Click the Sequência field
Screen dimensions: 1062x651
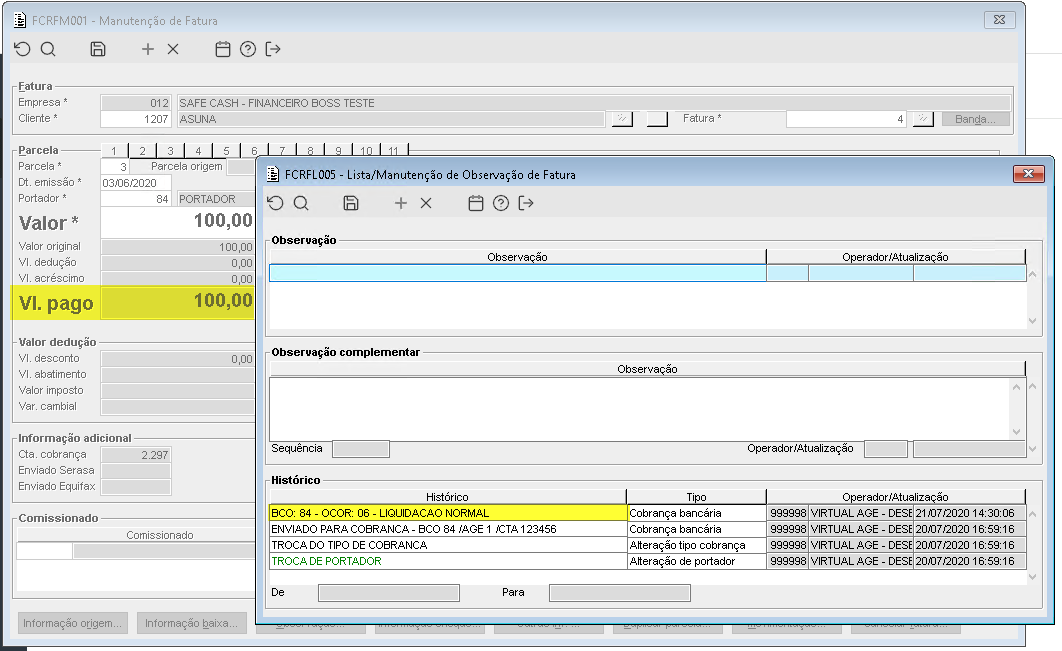point(361,448)
